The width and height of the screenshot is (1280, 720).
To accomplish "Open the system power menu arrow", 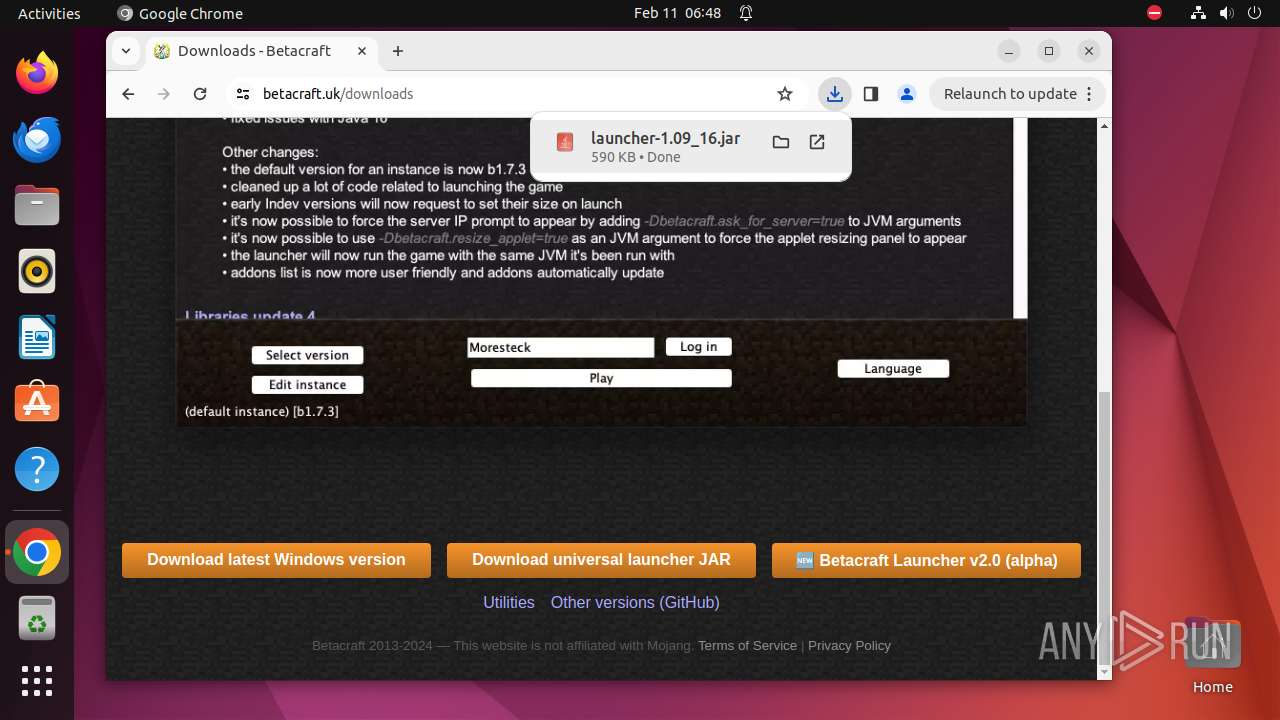I will pos(1254,13).
